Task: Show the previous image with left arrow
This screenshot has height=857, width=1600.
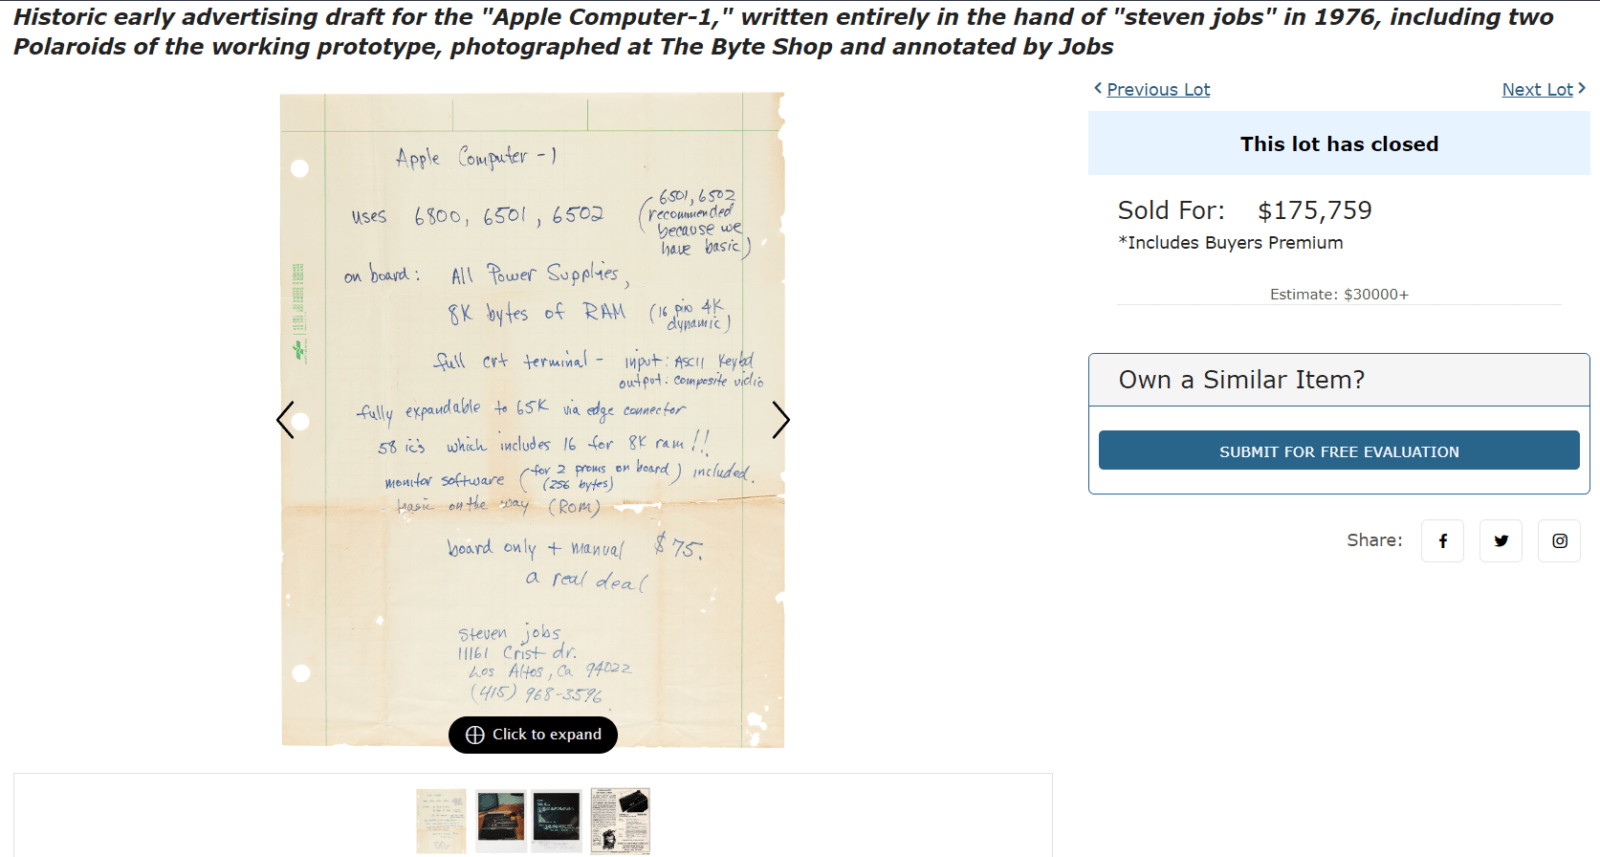Action: point(286,420)
